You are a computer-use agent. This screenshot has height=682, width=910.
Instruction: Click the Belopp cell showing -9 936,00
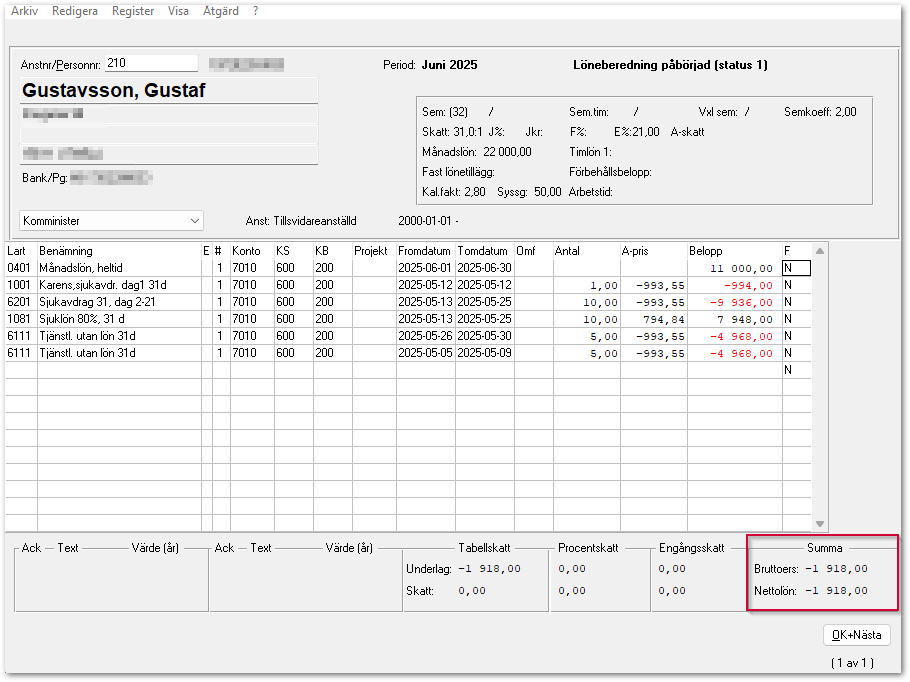coord(733,302)
